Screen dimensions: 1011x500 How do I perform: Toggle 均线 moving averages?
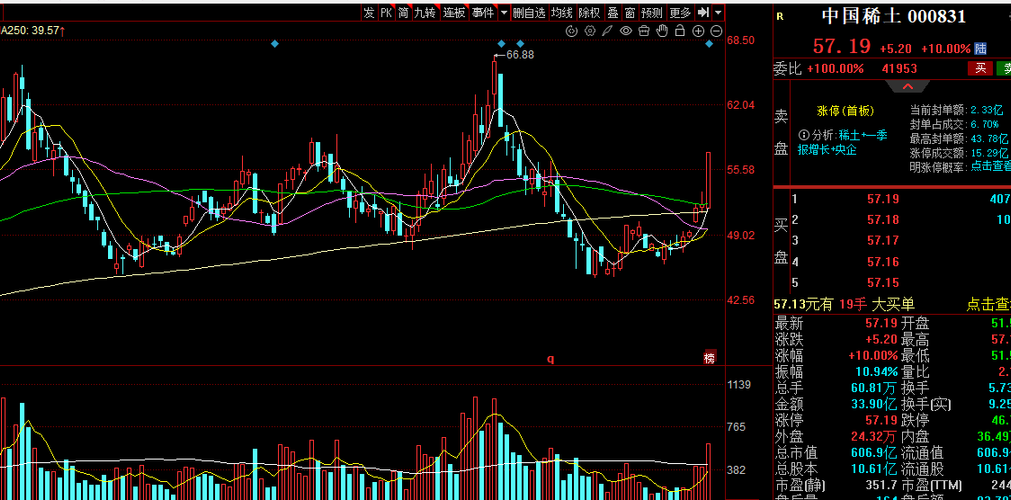(562, 12)
